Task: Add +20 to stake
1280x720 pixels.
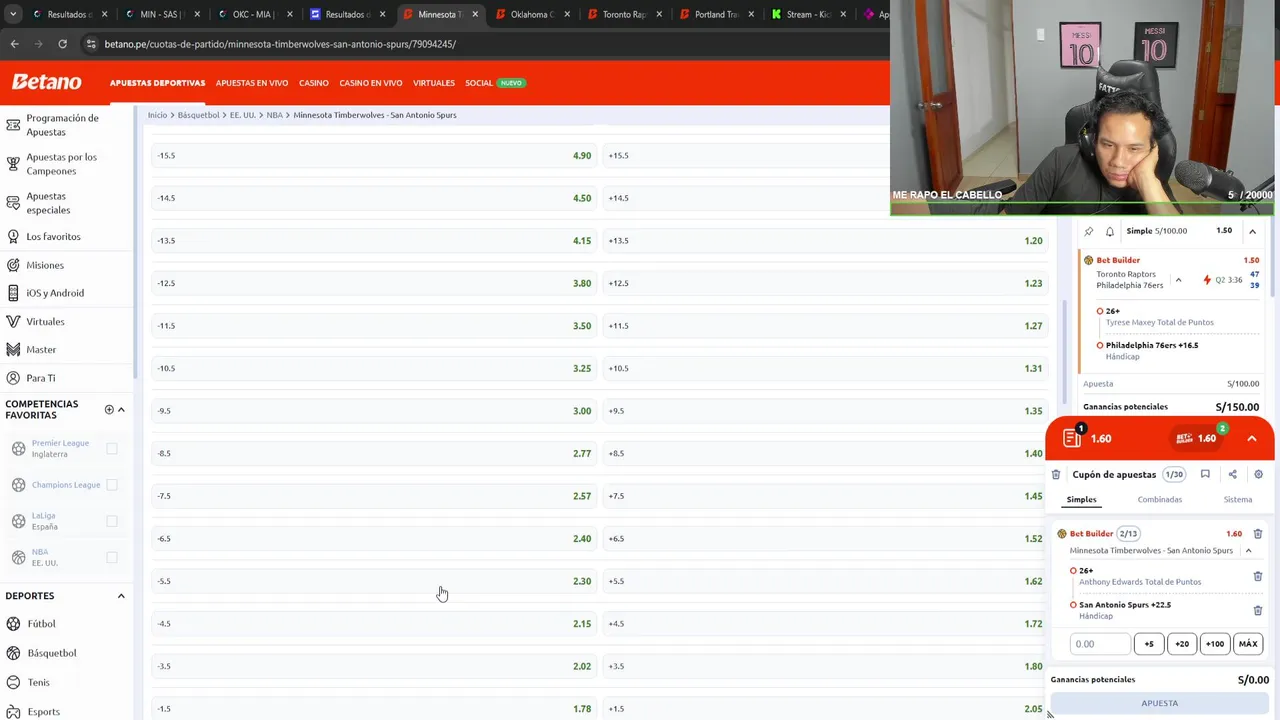Action: [1182, 644]
